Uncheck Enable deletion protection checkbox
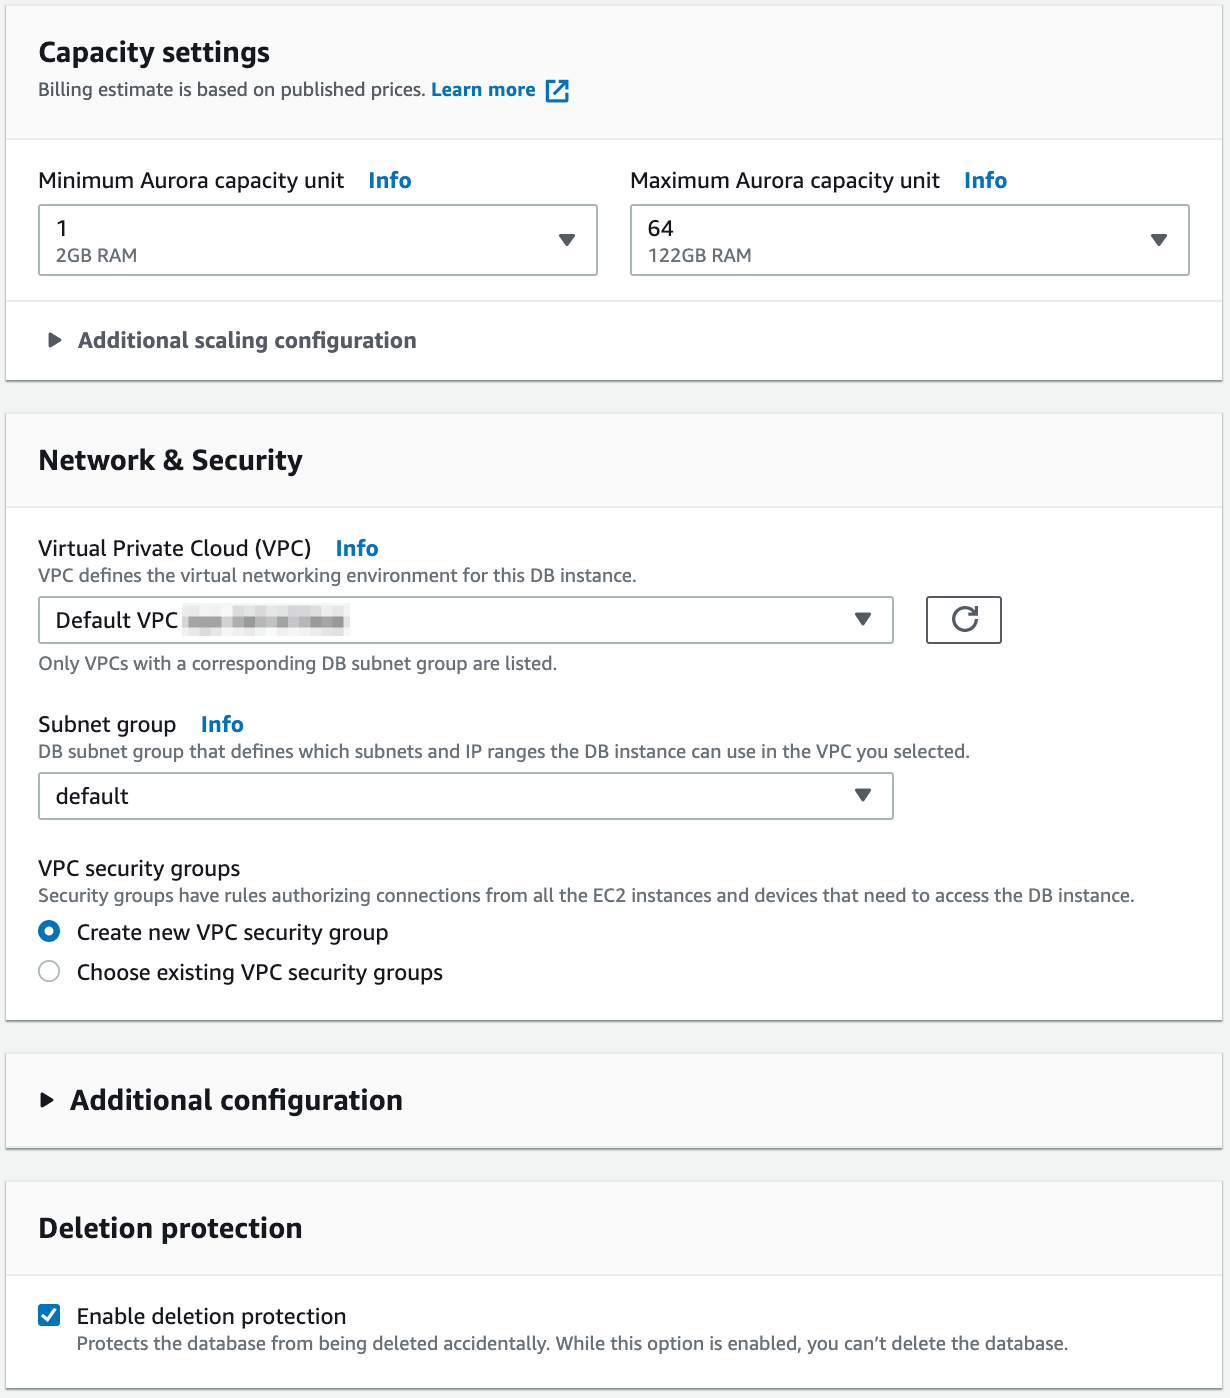 pos(49,1315)
